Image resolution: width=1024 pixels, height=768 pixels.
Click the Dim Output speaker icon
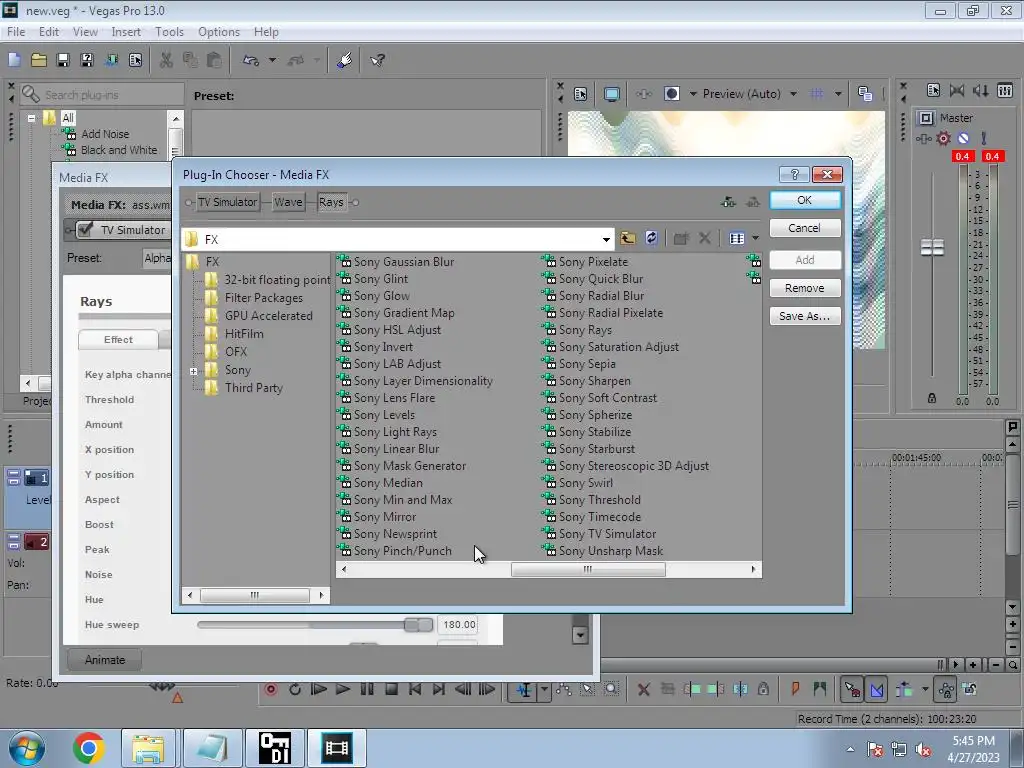980,90
